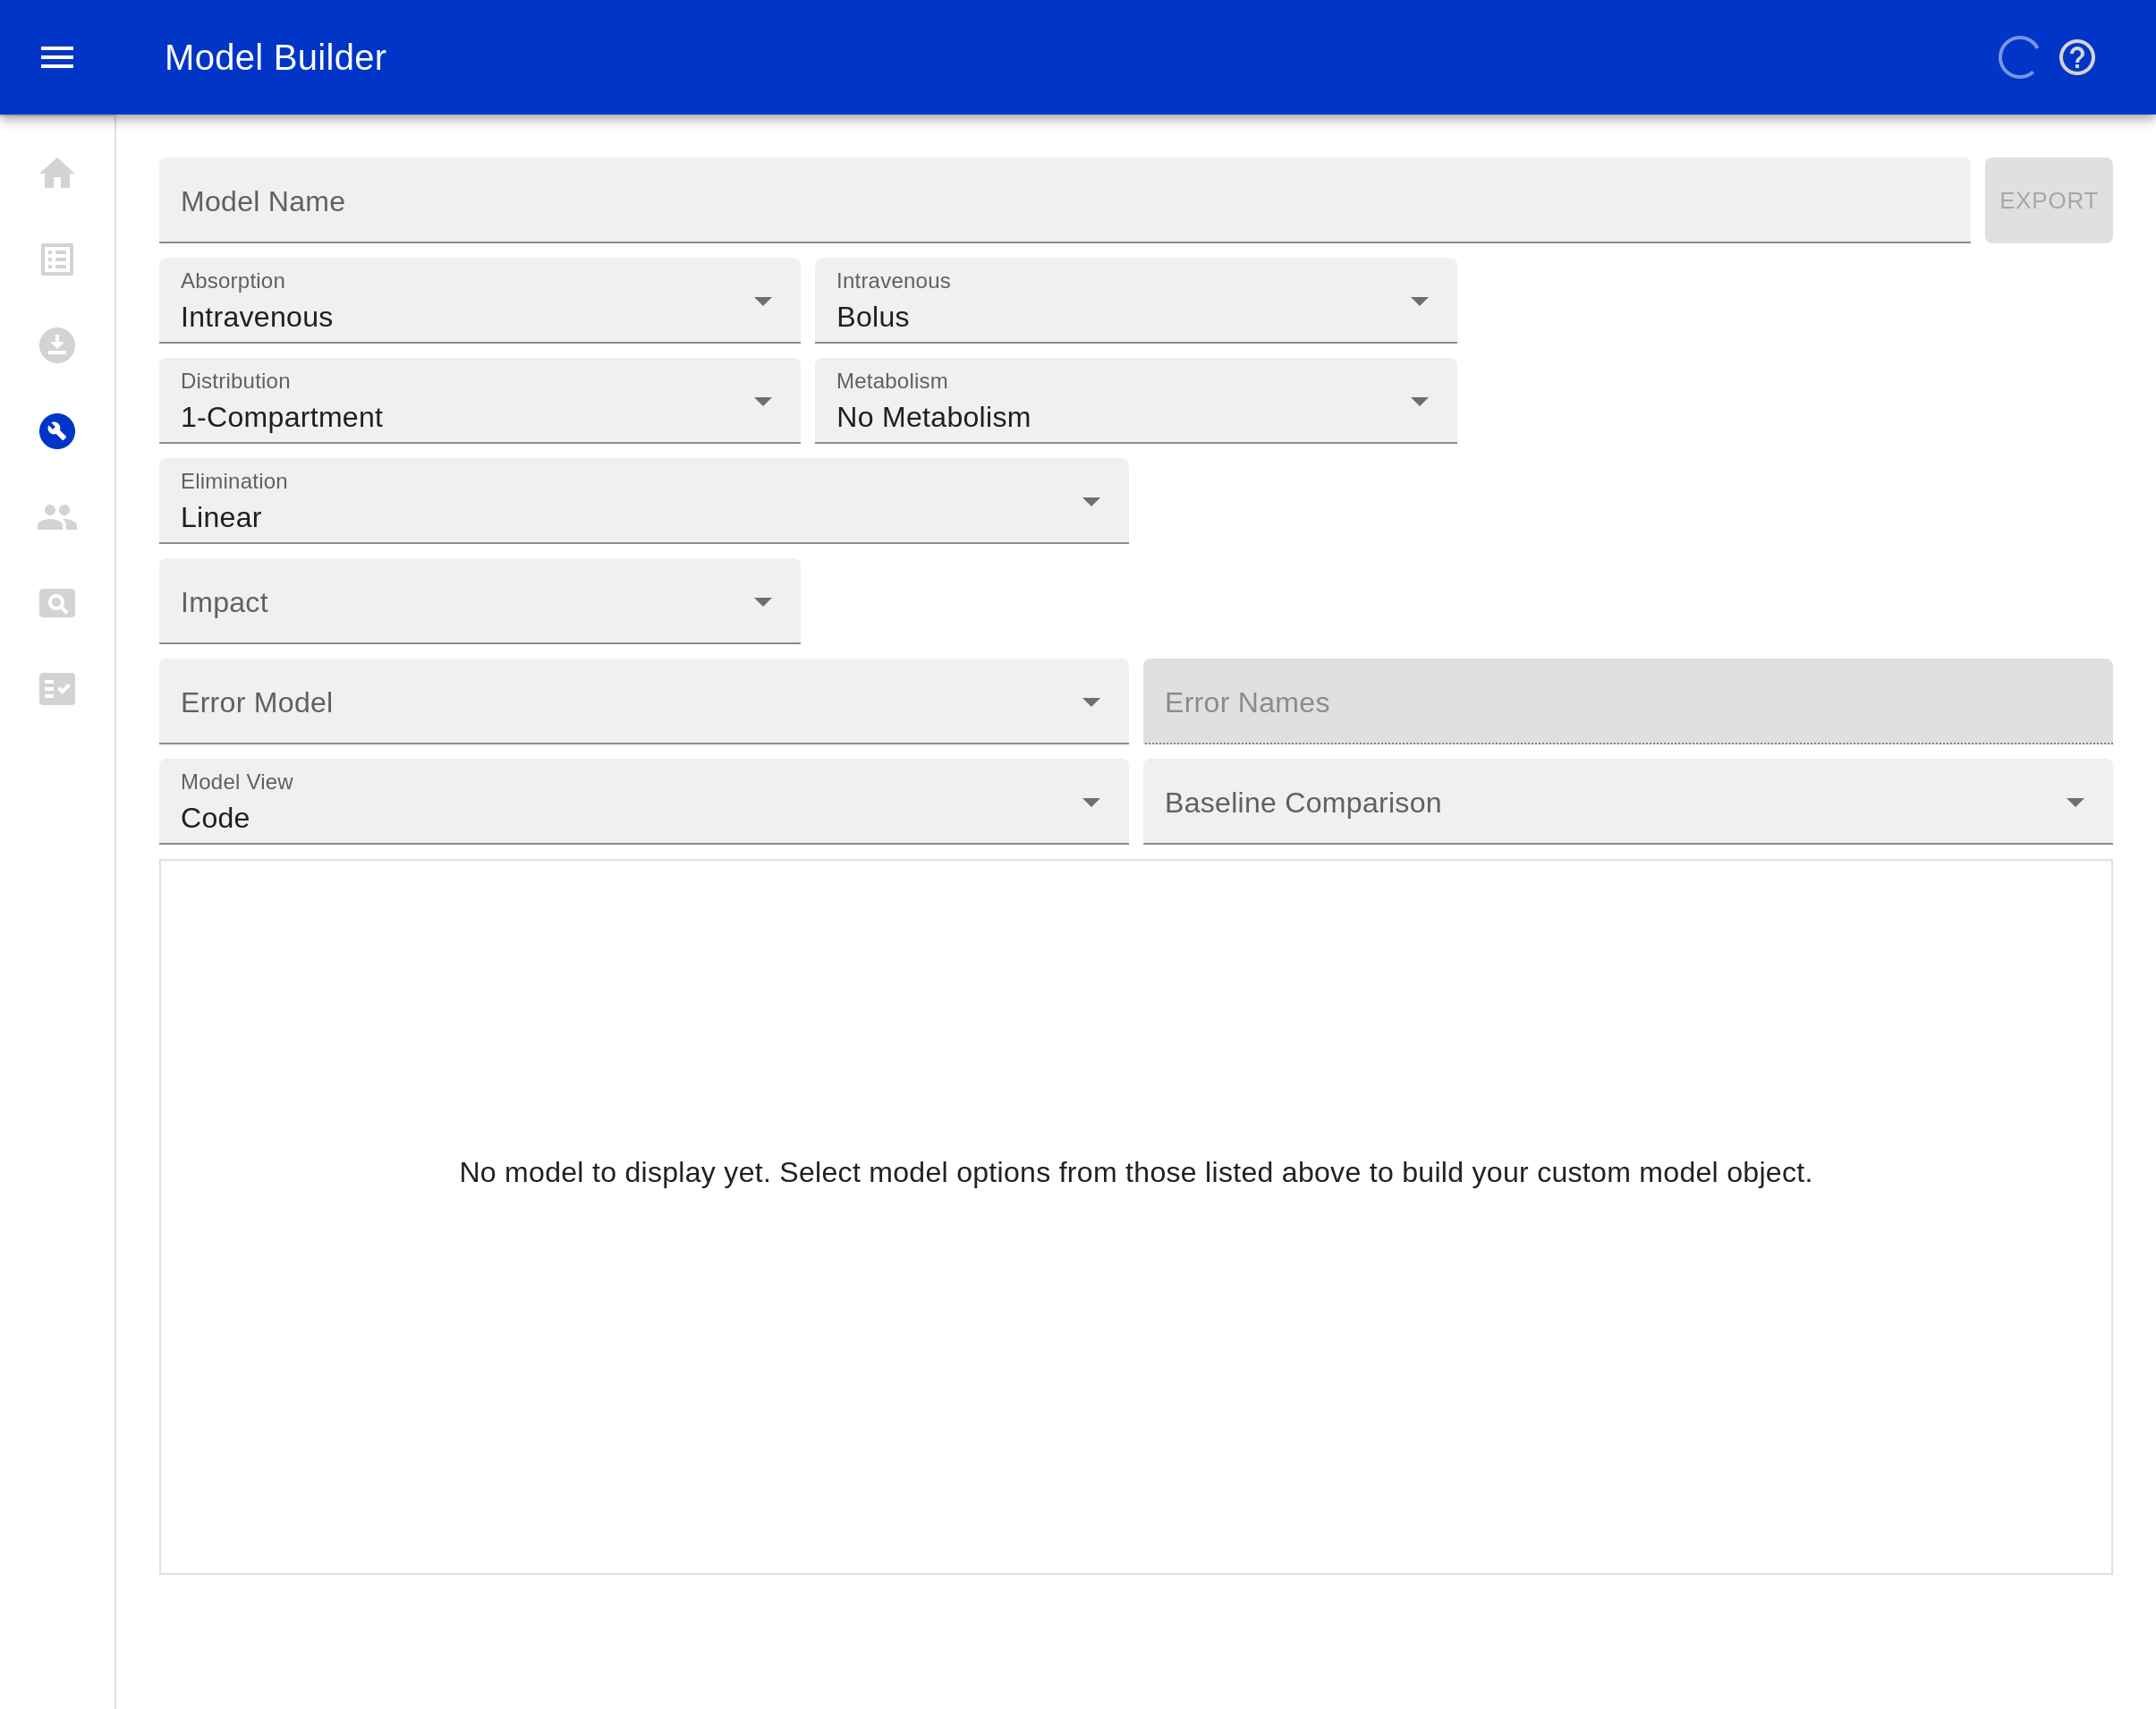The width and height of the screenshot is (2156, 1709).
Task: Open the checklist sidebar icon
Action: click(x=57, y=689)
